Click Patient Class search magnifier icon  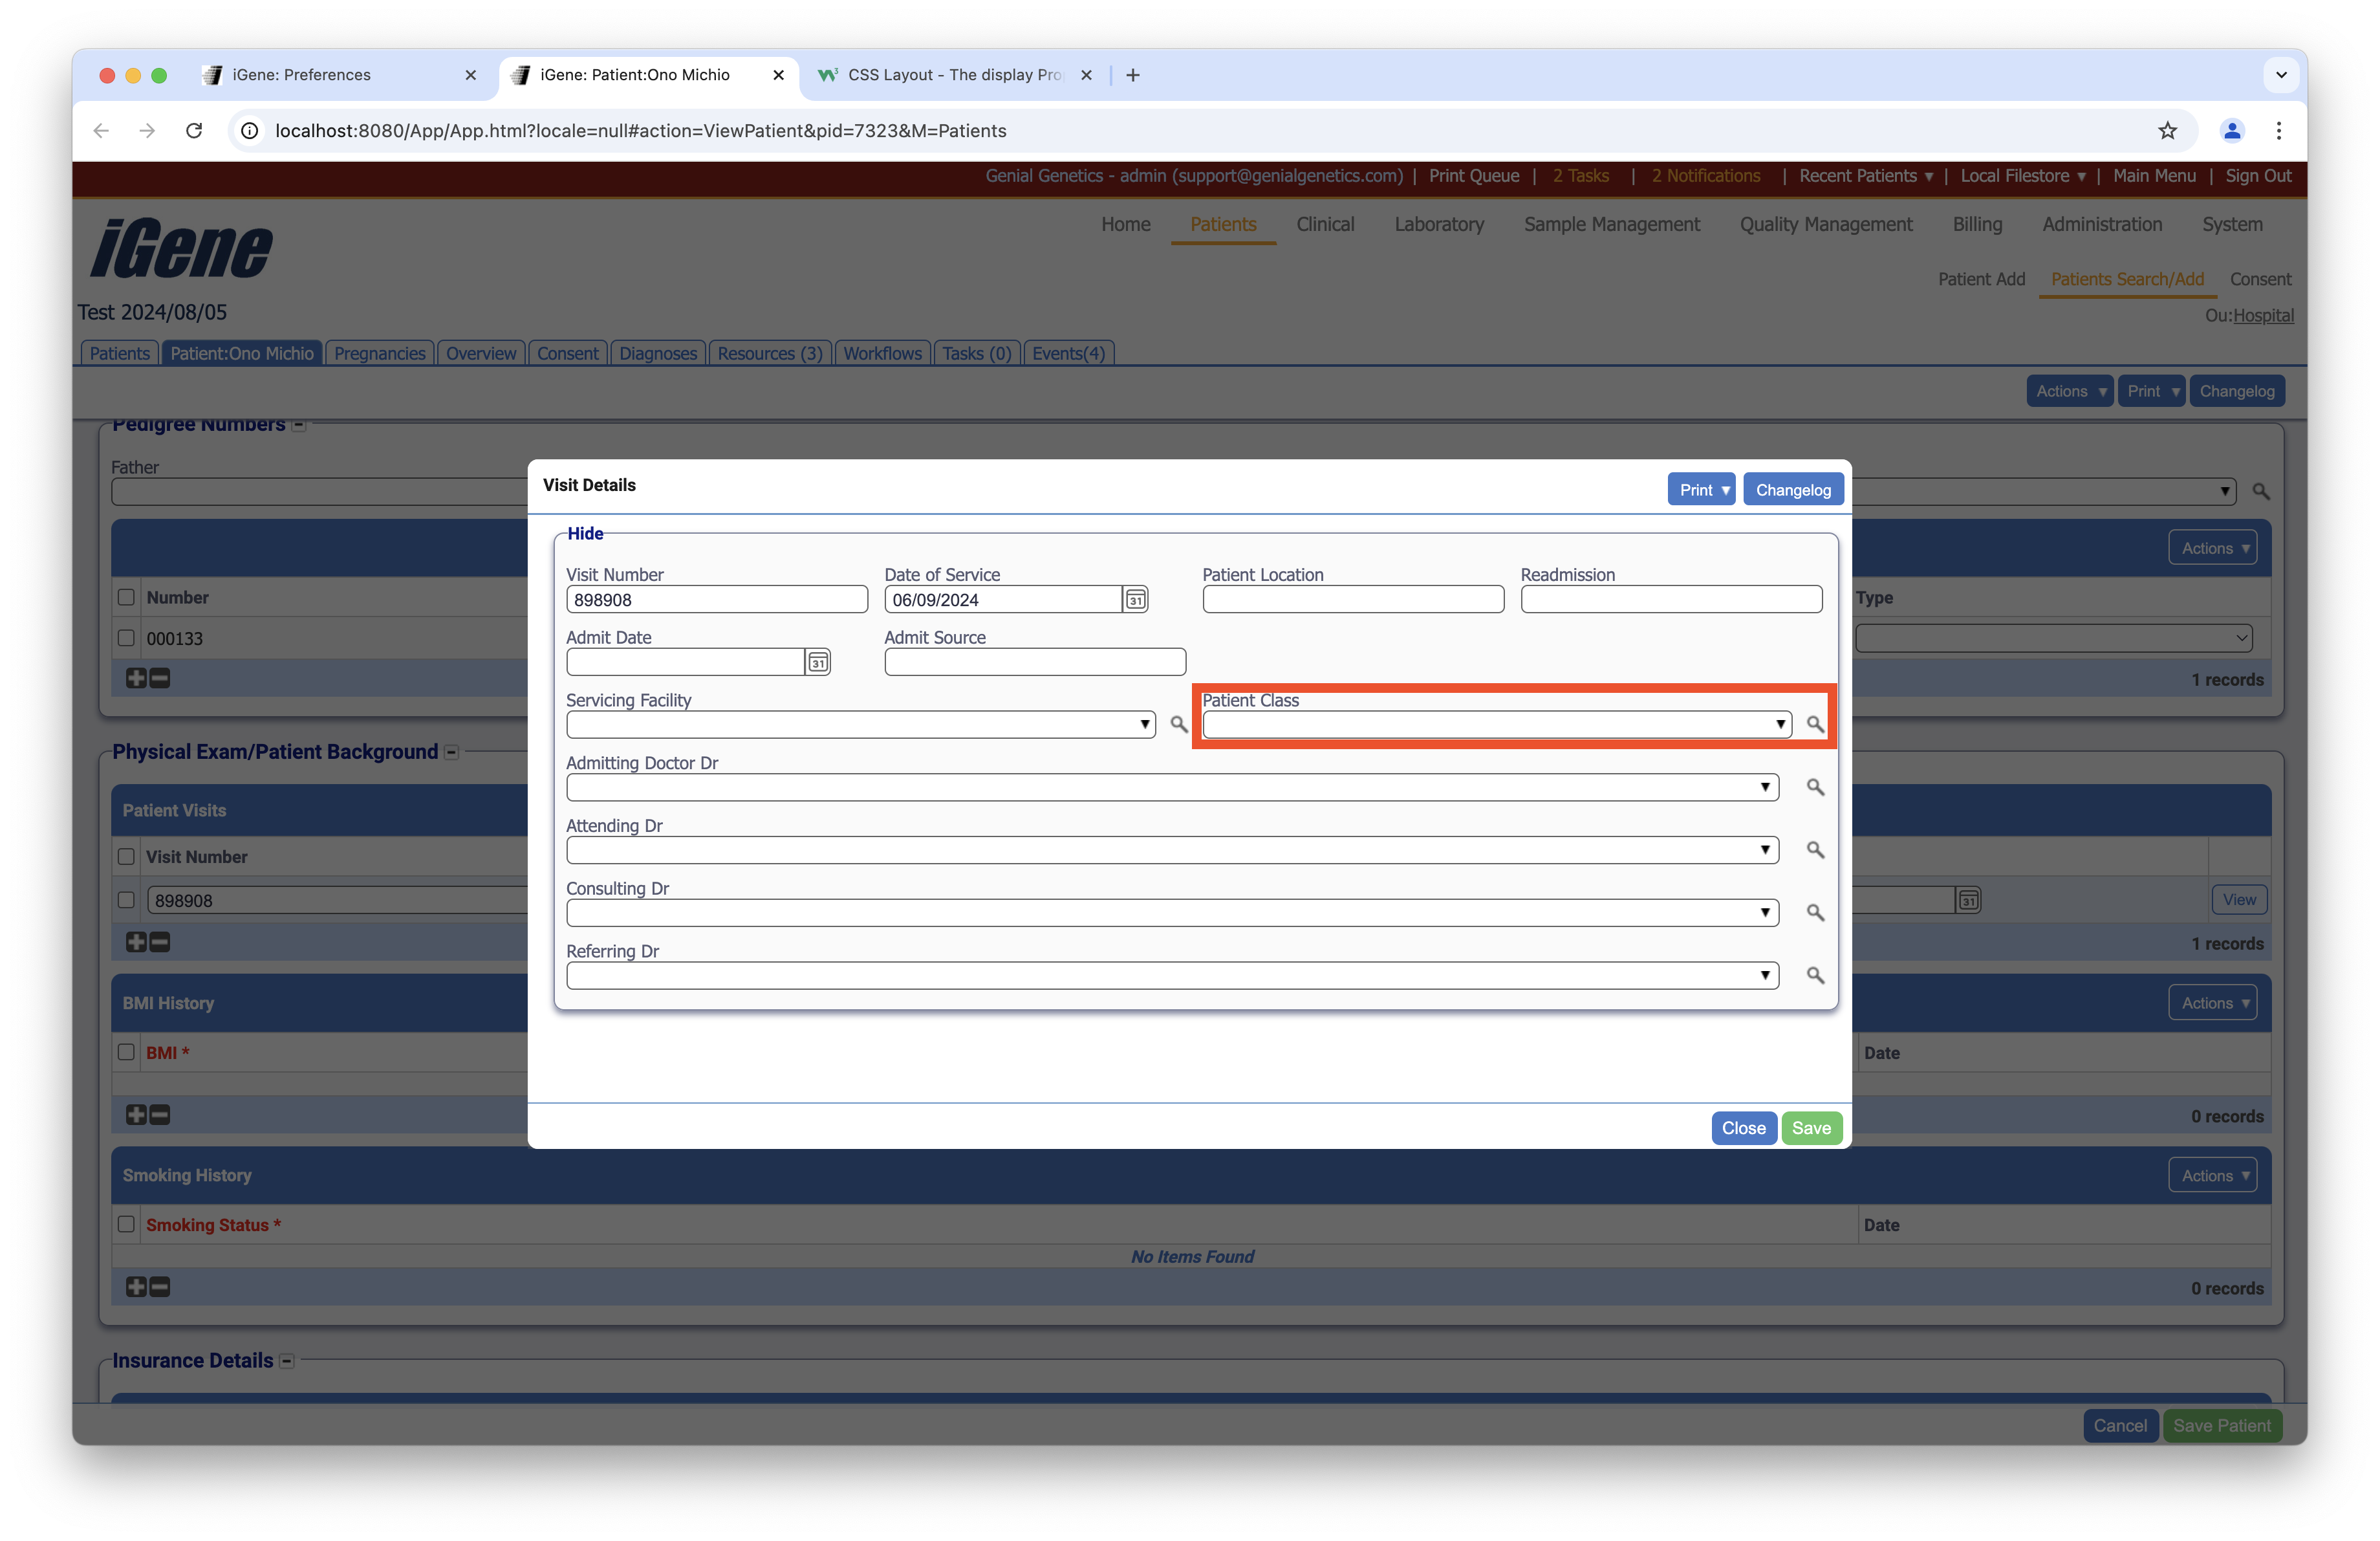tap(1814, 724)
